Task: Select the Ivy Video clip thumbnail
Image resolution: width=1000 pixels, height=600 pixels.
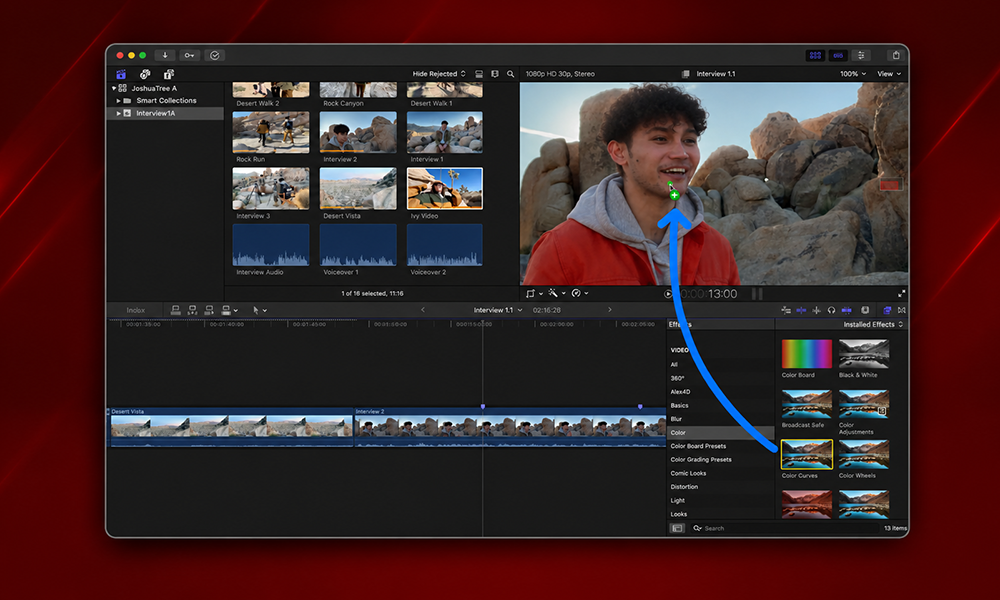Action: [445, 189]
